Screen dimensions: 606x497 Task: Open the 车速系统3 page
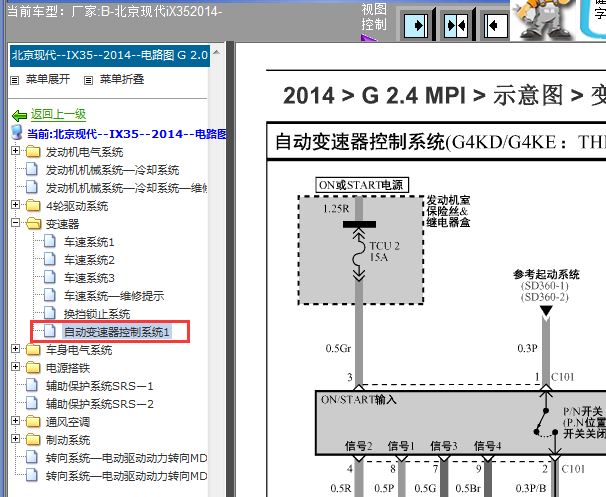[x=89, y=278]
